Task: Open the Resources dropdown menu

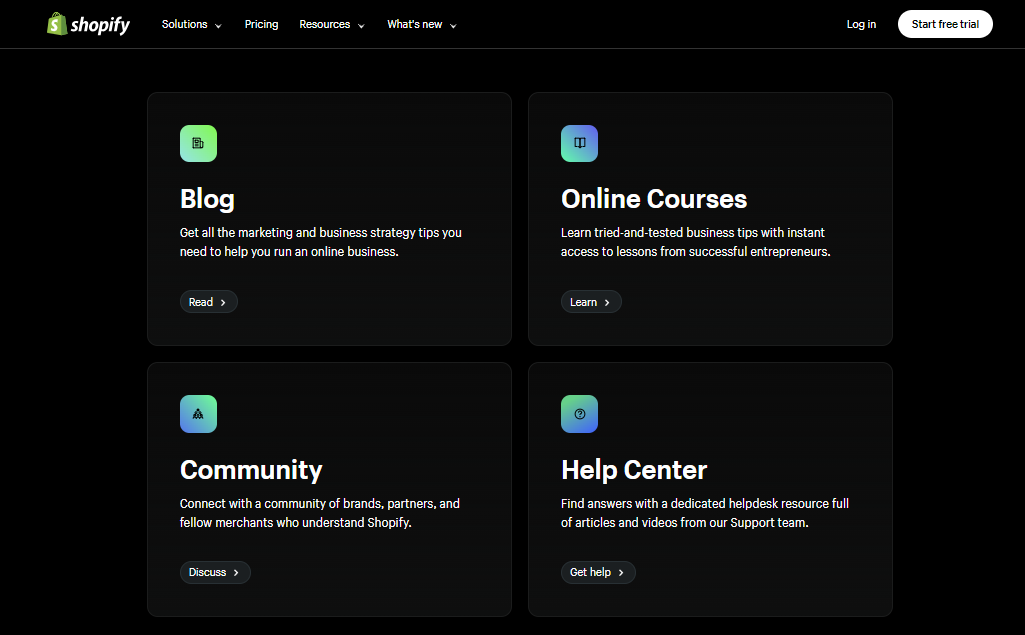Action: [x=331, y=24]
